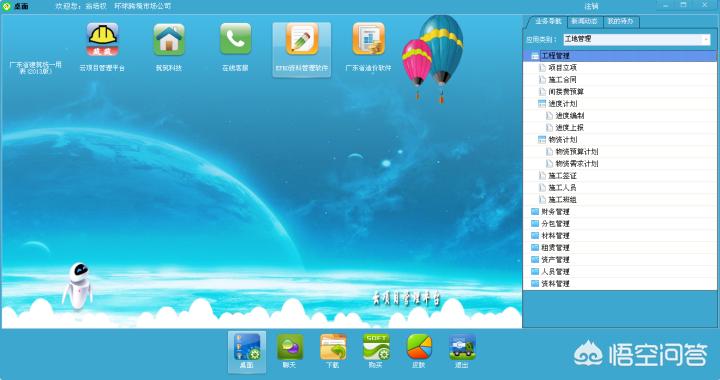
Task: Open the pie chart dock icon
Action: 419,347
